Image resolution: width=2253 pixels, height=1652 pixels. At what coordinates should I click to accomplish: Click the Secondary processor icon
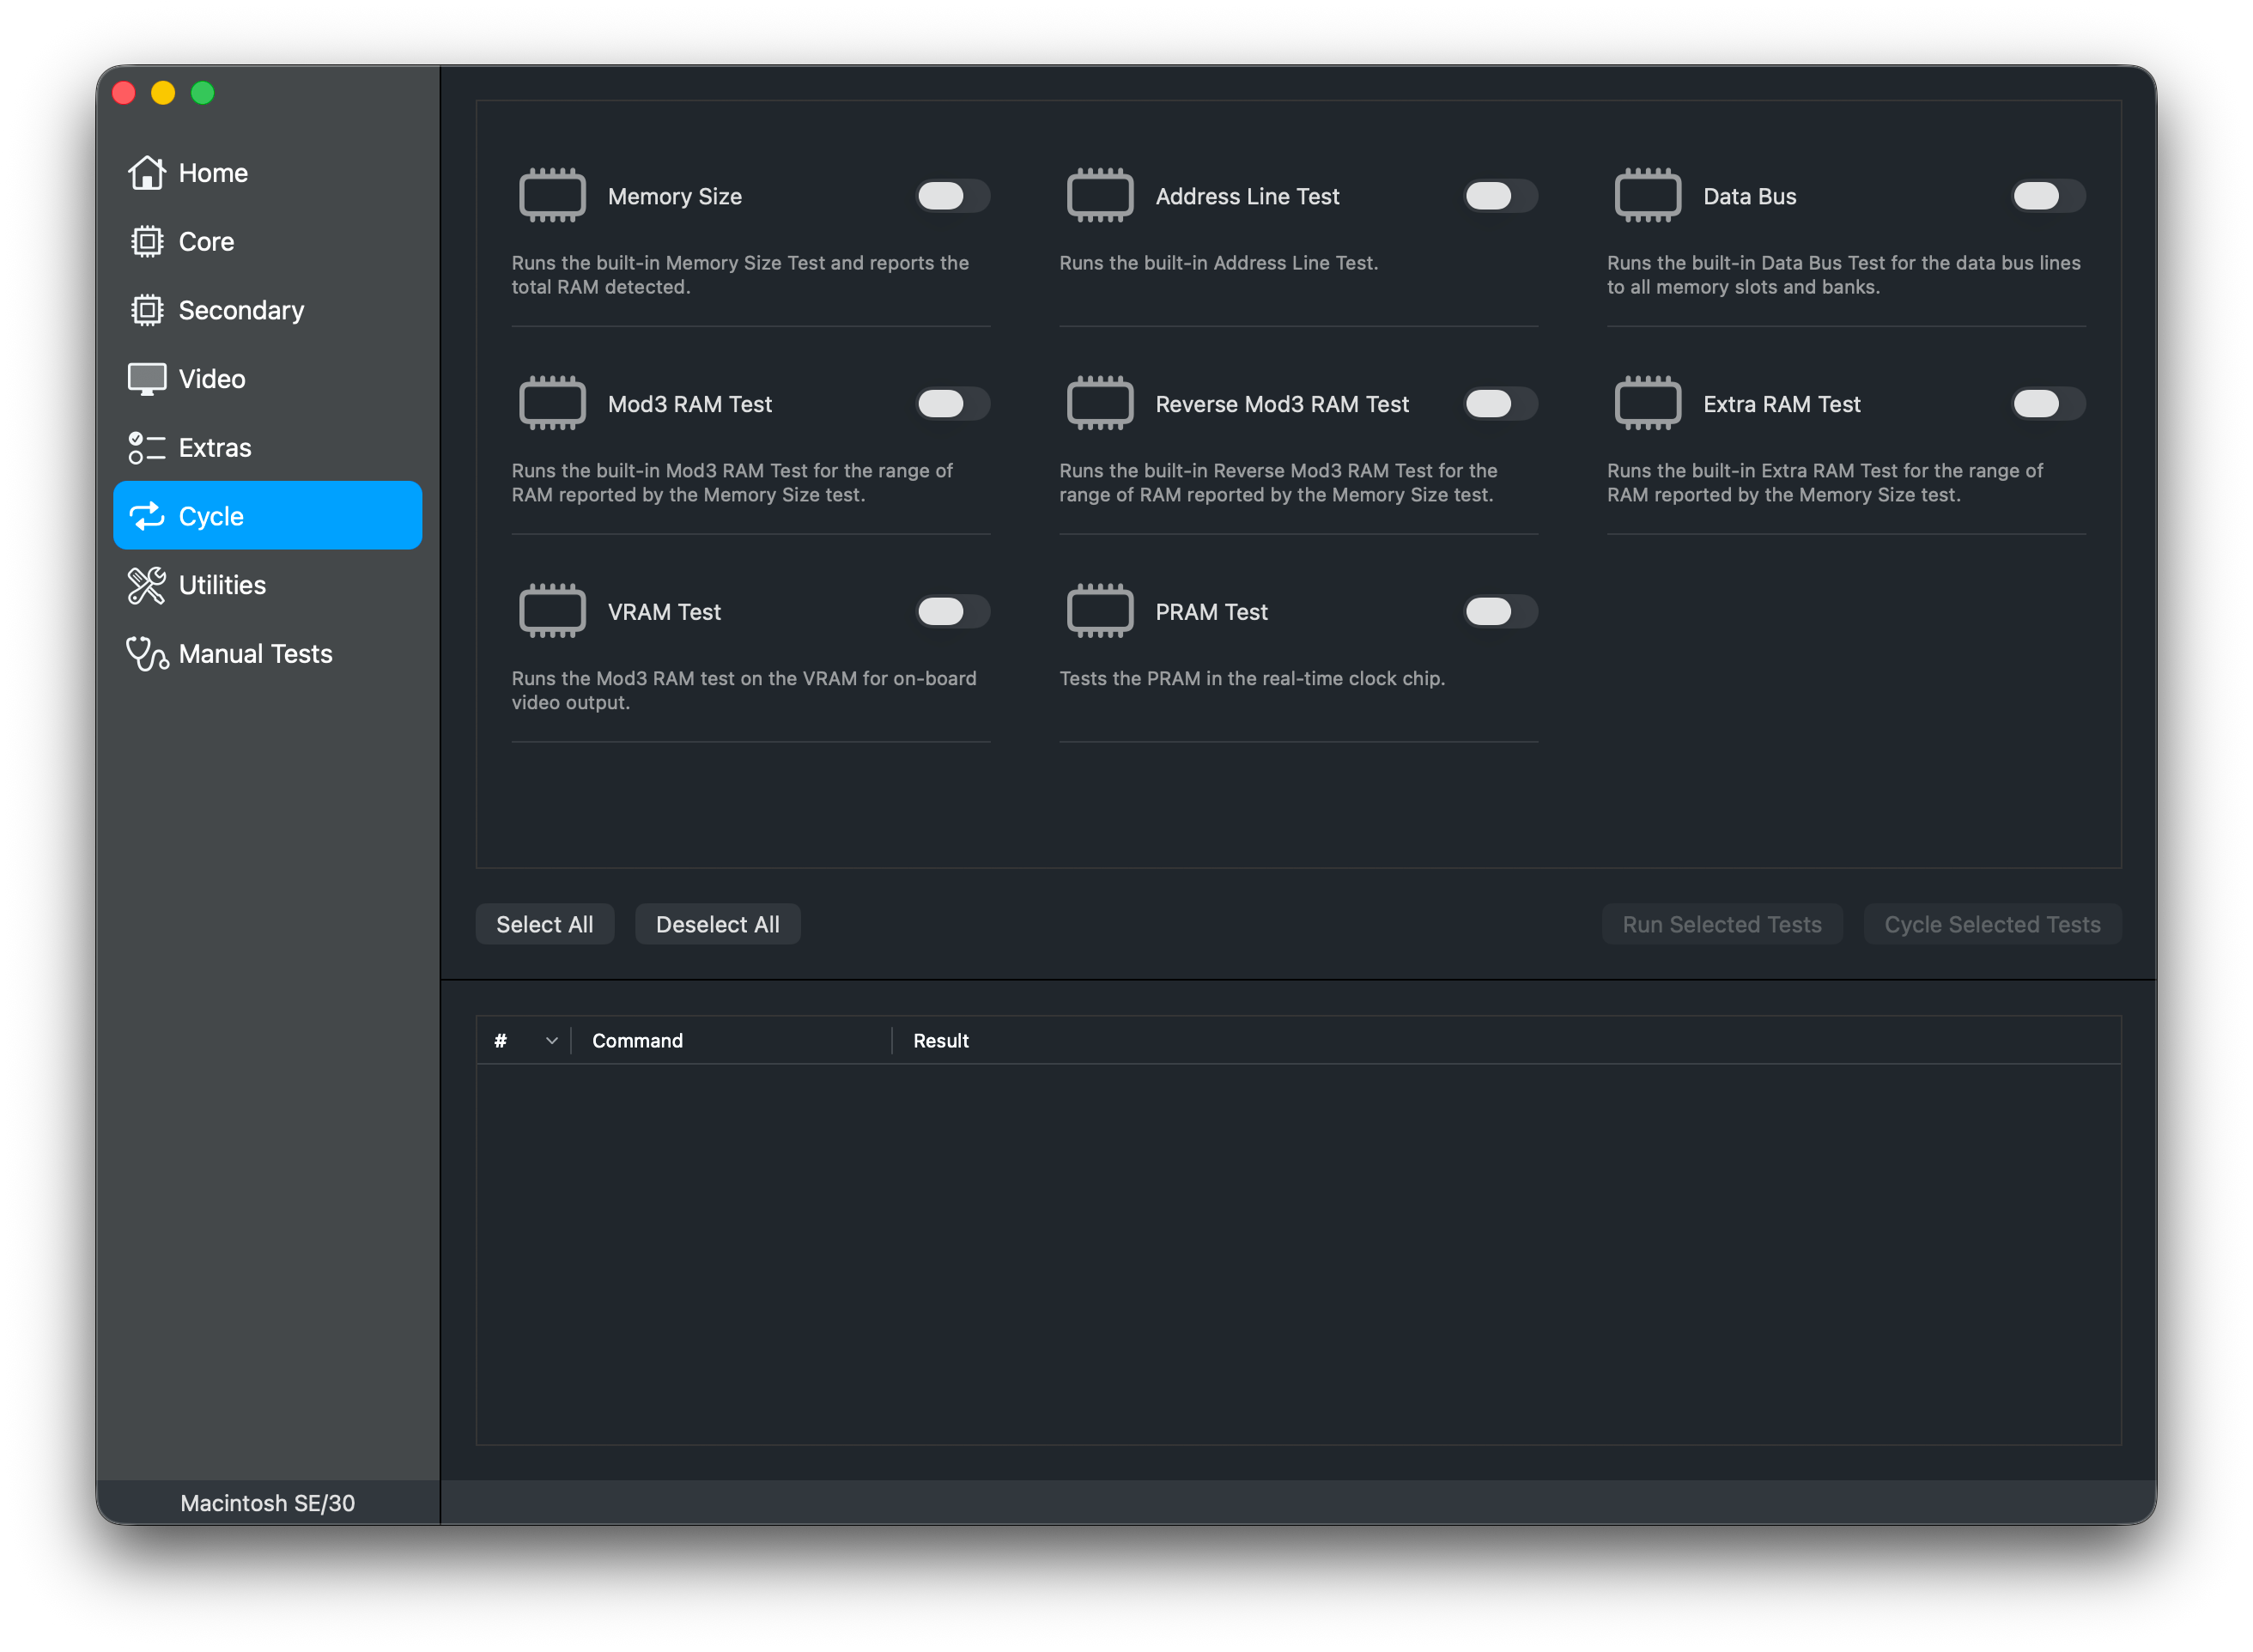pyautogui.click(x=146, y=310)
